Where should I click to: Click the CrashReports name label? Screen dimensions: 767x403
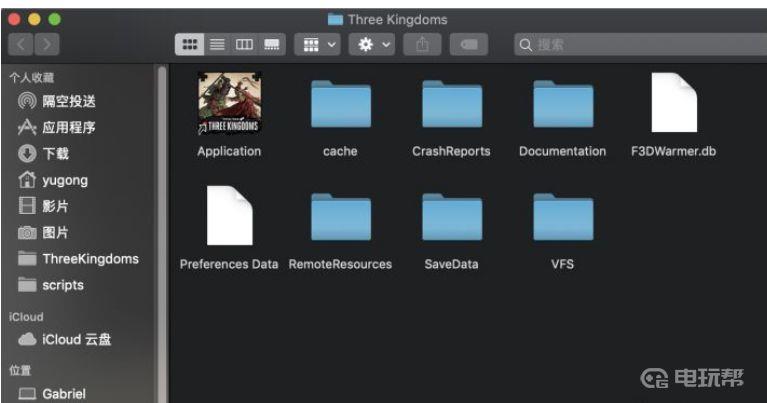point(451,152)
